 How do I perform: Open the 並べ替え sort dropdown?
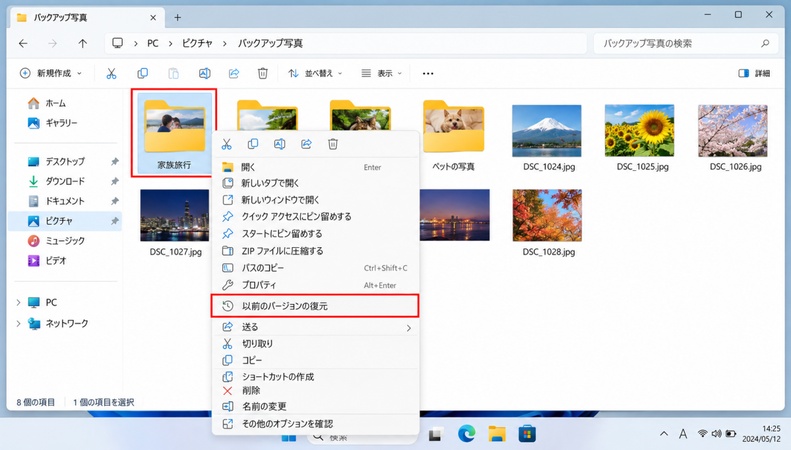315,74
